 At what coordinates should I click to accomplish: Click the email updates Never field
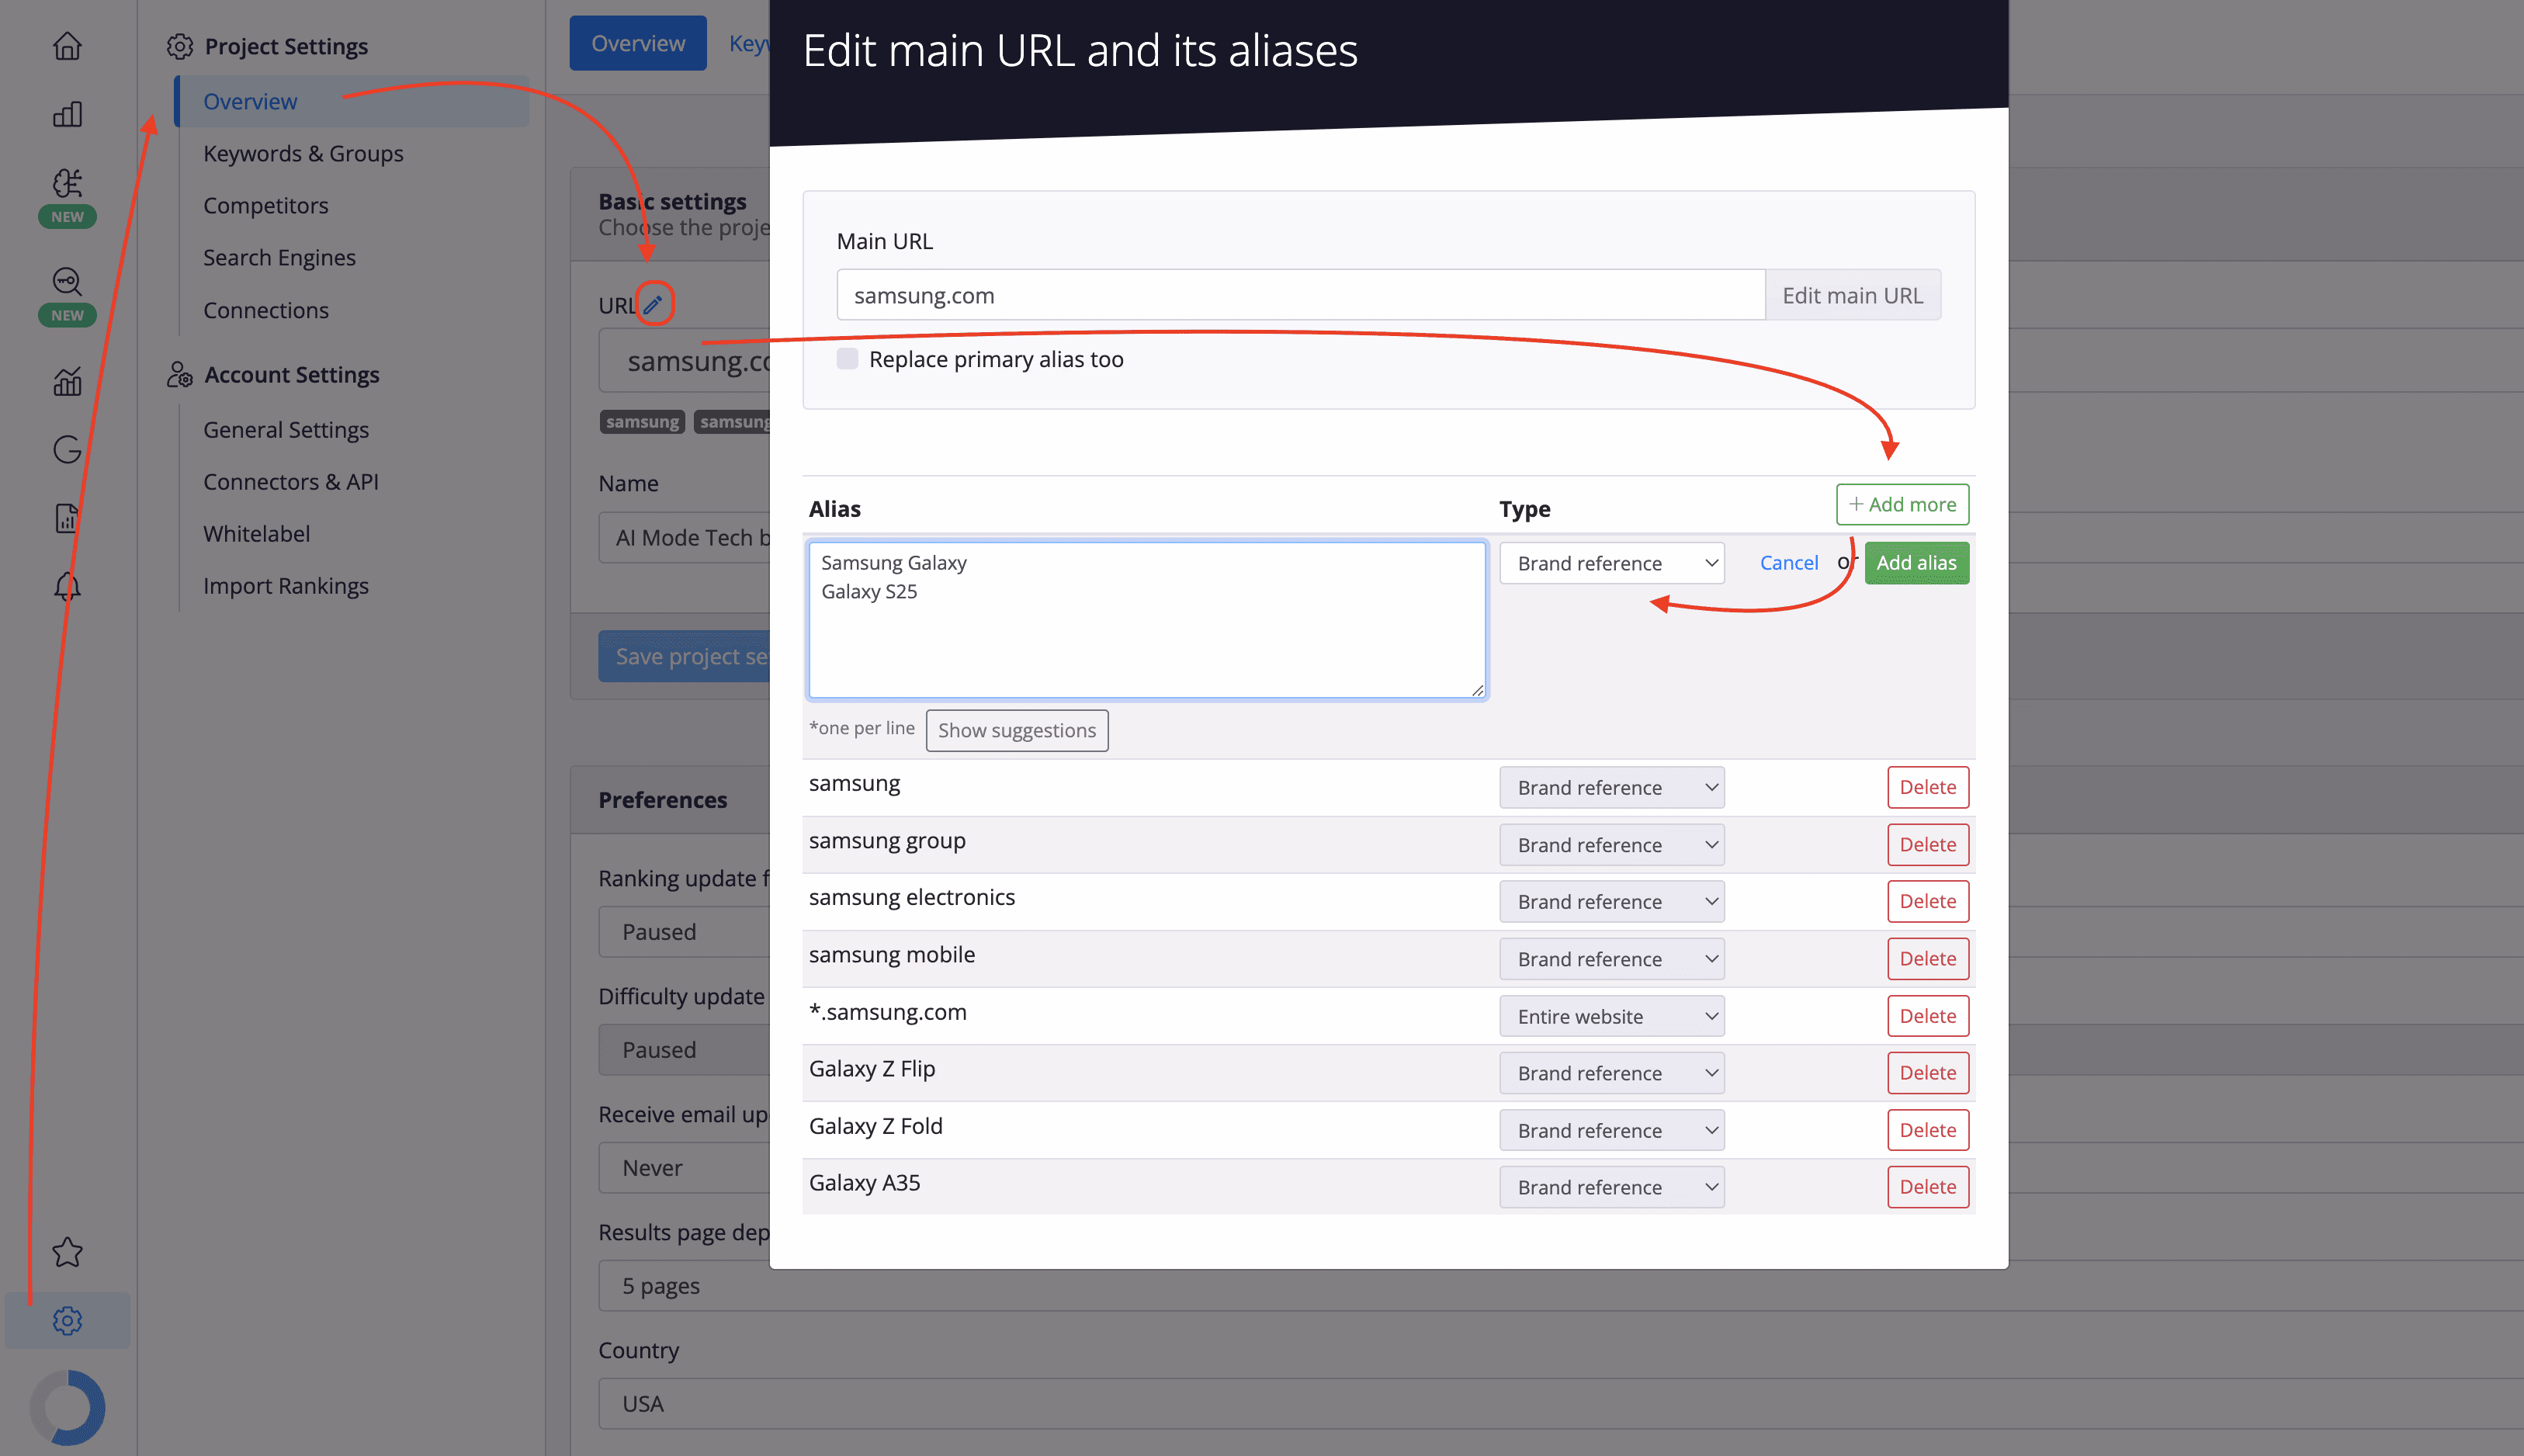[685, 1167]
